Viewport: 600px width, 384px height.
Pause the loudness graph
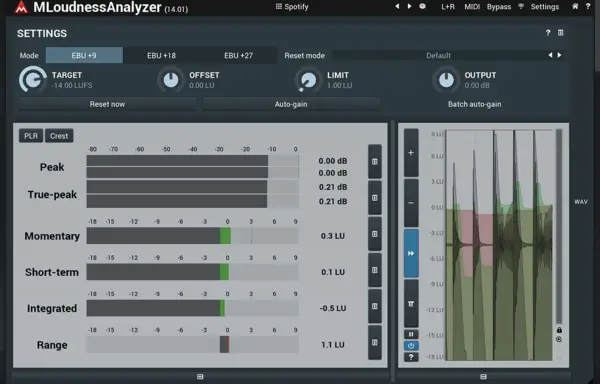pyautogui.click(x=411, y=335)
